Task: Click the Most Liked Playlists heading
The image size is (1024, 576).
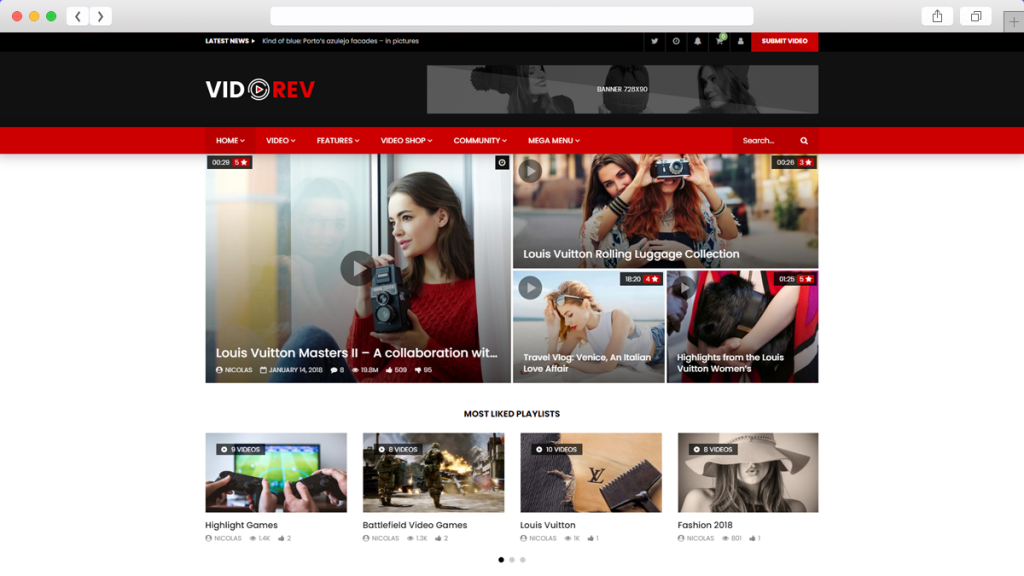Action: click(512, 414)
